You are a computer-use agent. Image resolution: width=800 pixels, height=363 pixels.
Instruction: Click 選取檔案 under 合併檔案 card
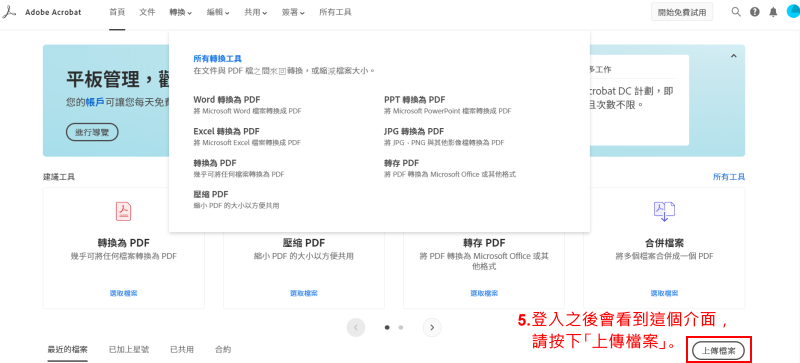[664, 293]
